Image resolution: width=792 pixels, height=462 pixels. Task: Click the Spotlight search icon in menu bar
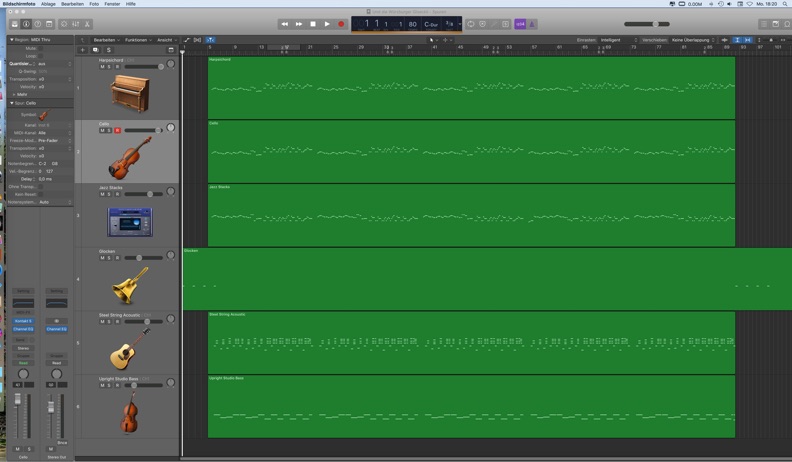(787, 4)
